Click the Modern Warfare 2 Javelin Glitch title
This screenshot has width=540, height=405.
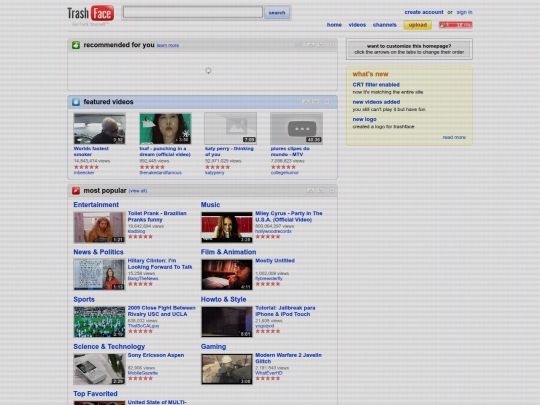tap(288, 358)
